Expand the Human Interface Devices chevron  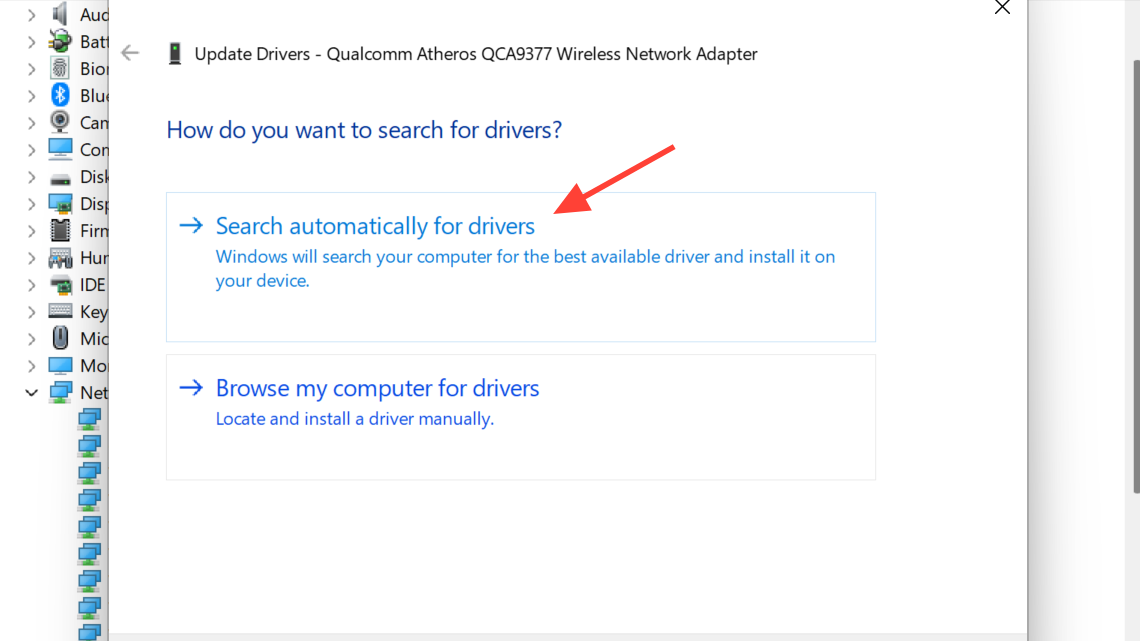click(x=31, y=258)
